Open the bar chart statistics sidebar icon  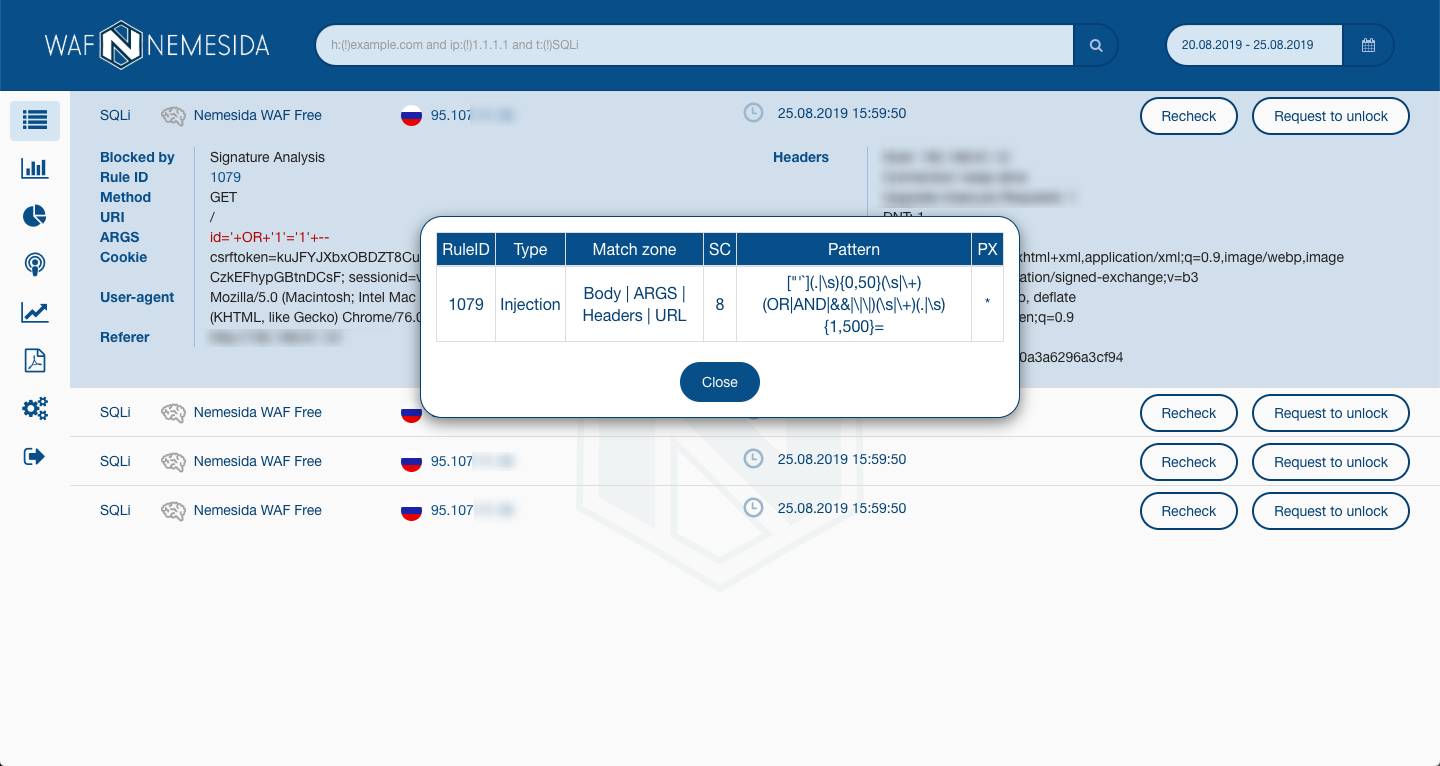coord(35,168)
